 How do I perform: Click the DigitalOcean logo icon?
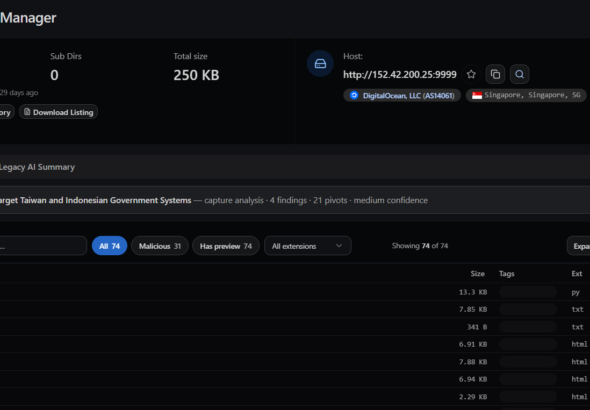tap(354, 95)
